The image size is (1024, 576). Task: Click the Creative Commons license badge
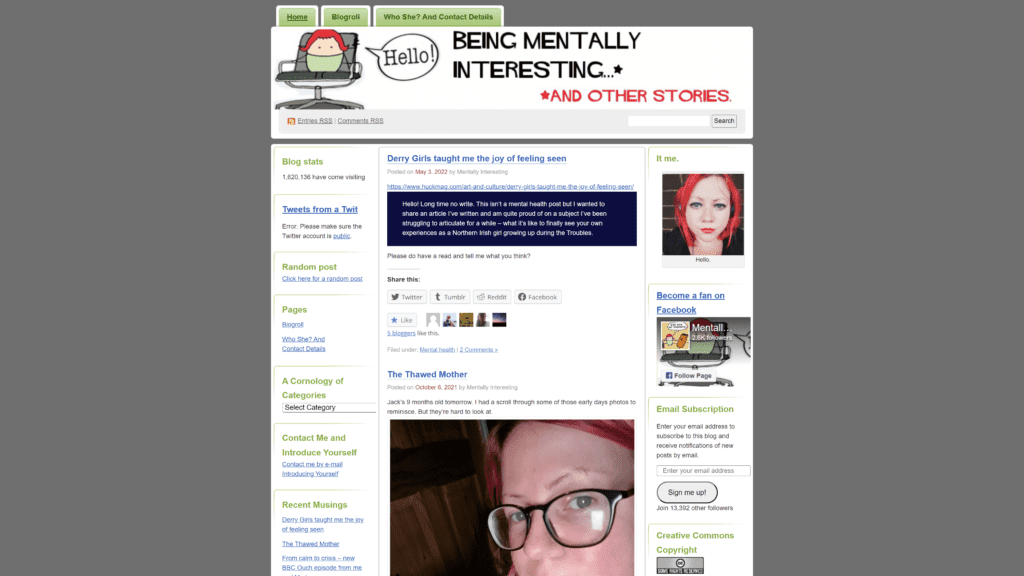680,566
